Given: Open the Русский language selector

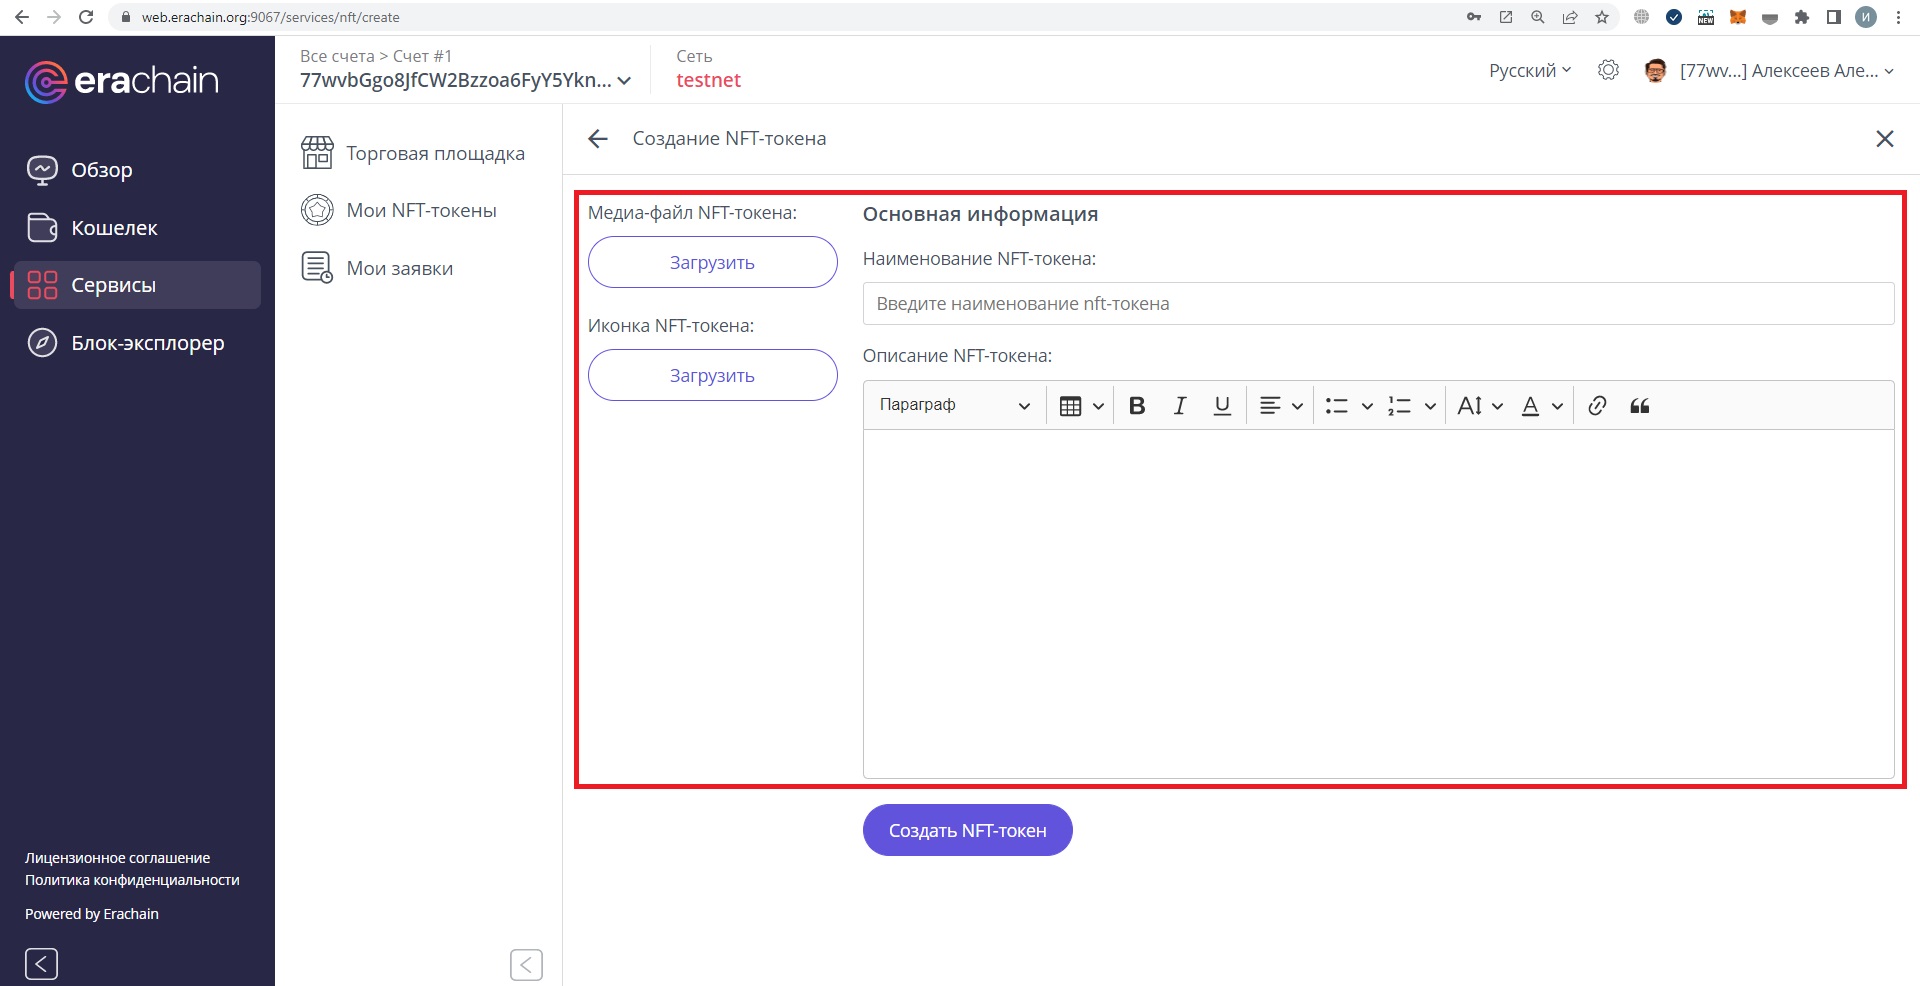Looking at the screenshot, I should click(x=1530, y=71).
